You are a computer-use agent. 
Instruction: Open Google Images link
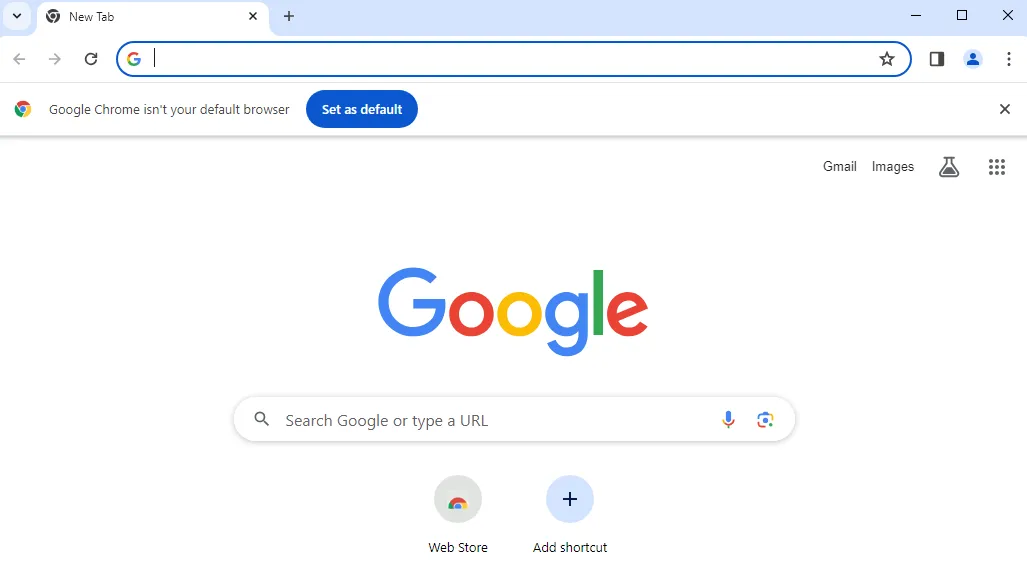pyautogui.click(x=893, y=166)
